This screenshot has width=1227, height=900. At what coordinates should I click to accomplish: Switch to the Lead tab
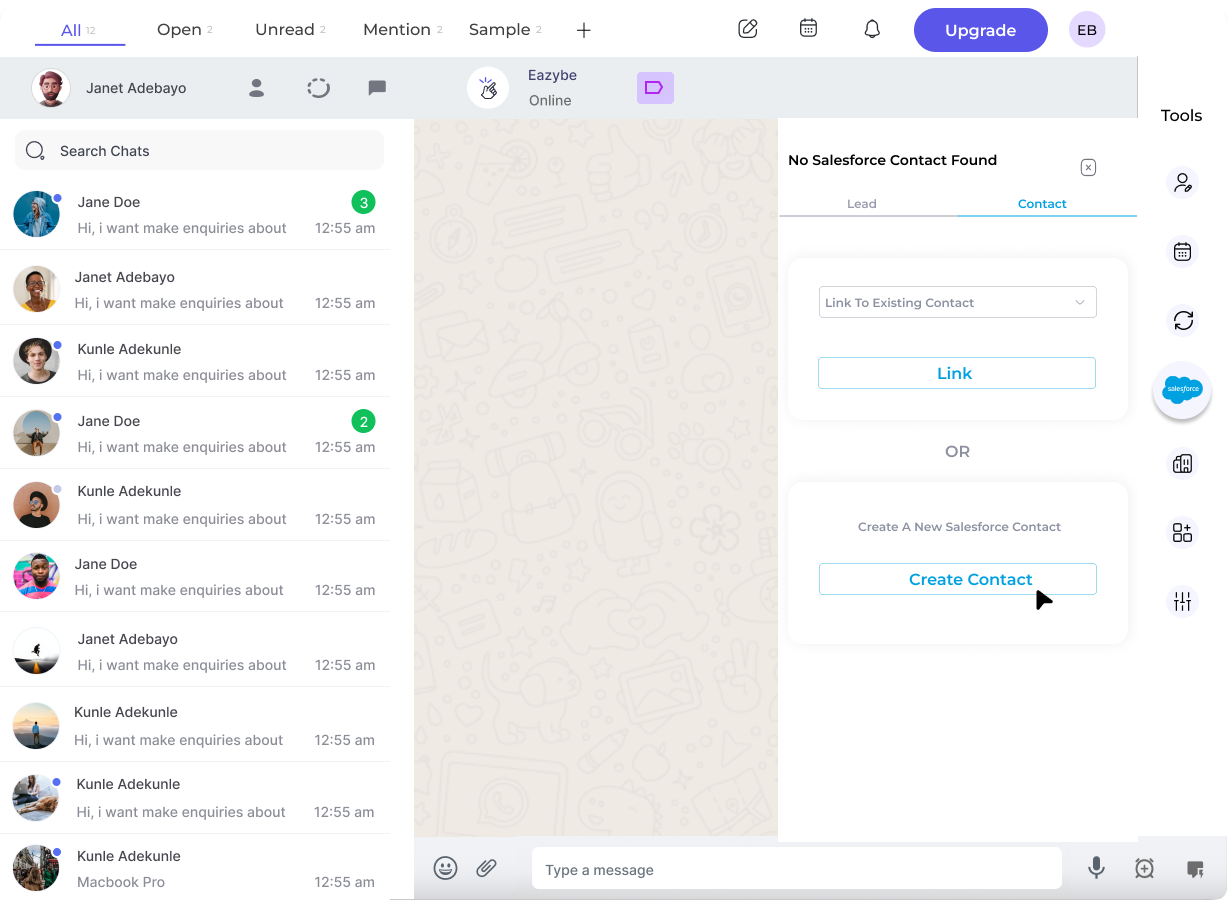861,203
